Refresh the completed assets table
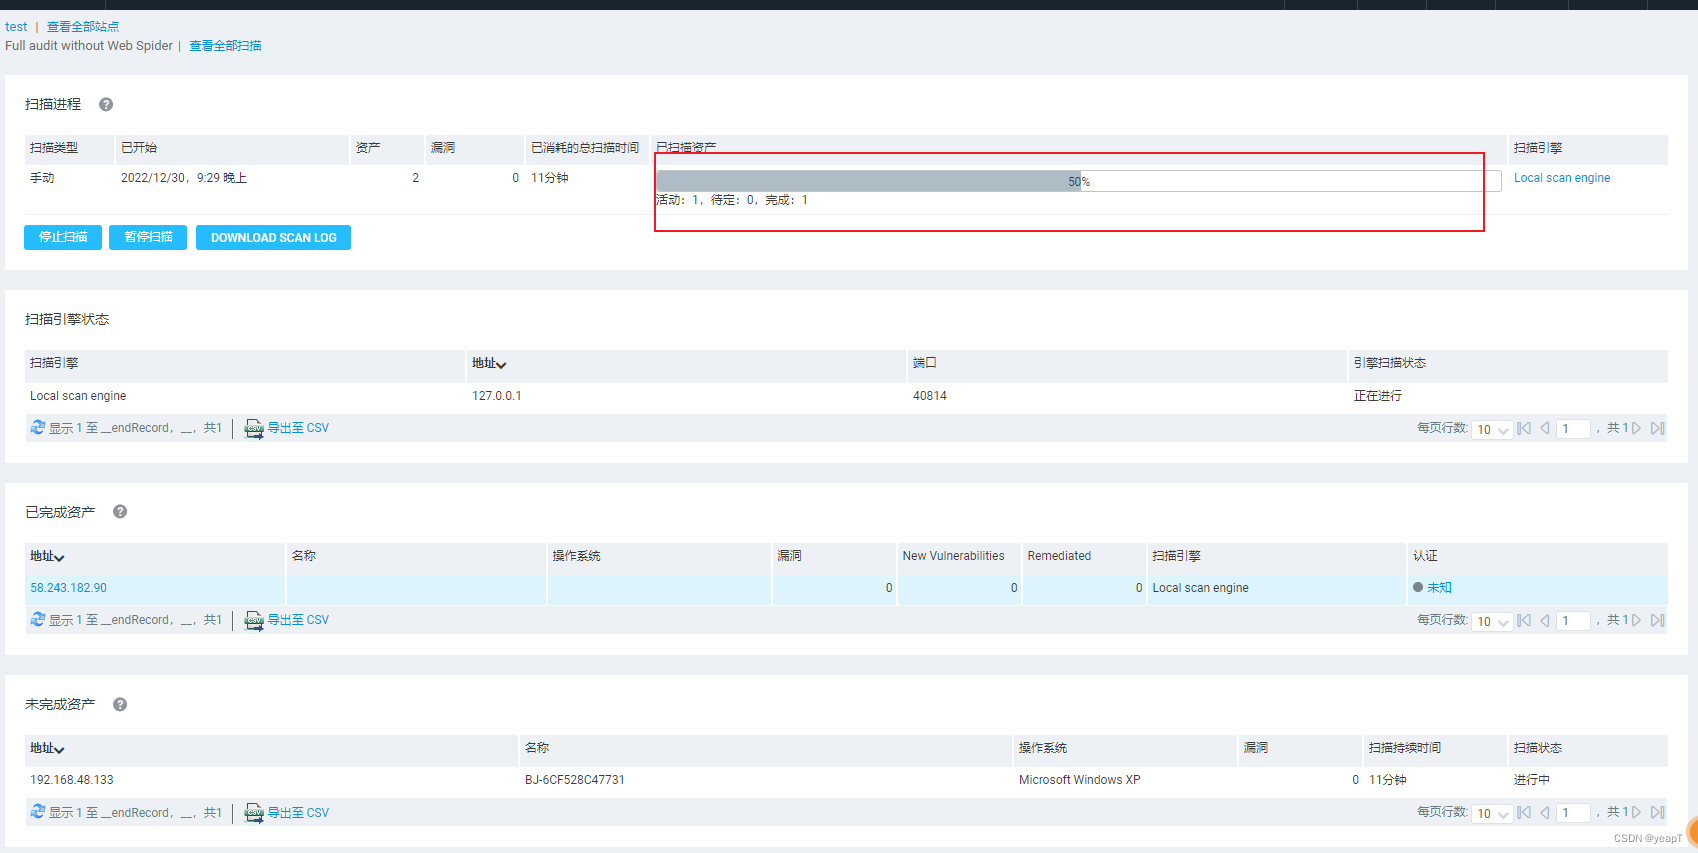 (x=38, y=620)
